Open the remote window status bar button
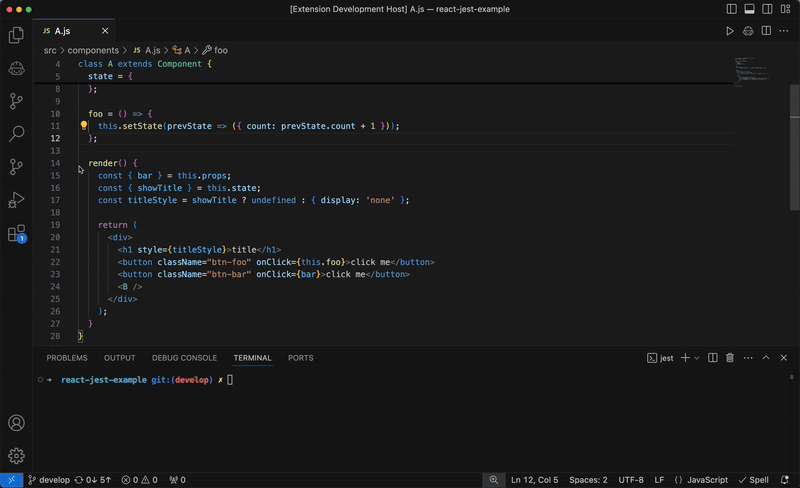Image resolution: width=800 pixels, height=488 pixels. click(11, 480)
